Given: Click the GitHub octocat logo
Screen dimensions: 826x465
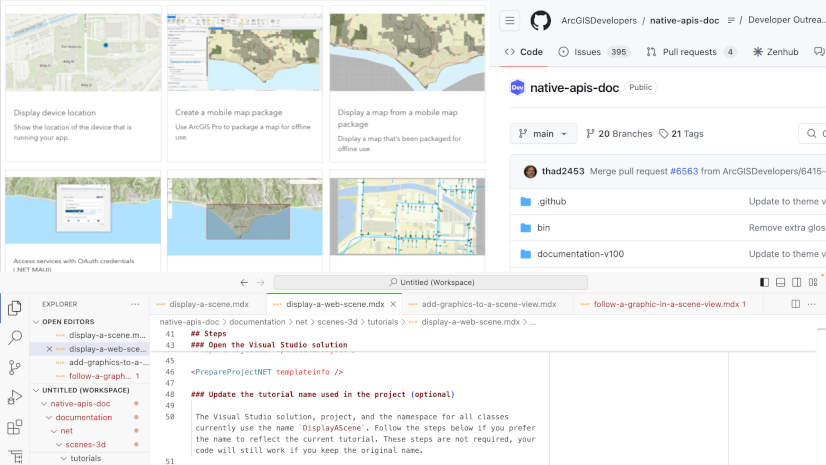Looking at the screenshot, I should pyautogui.click(x=540, y=21).
